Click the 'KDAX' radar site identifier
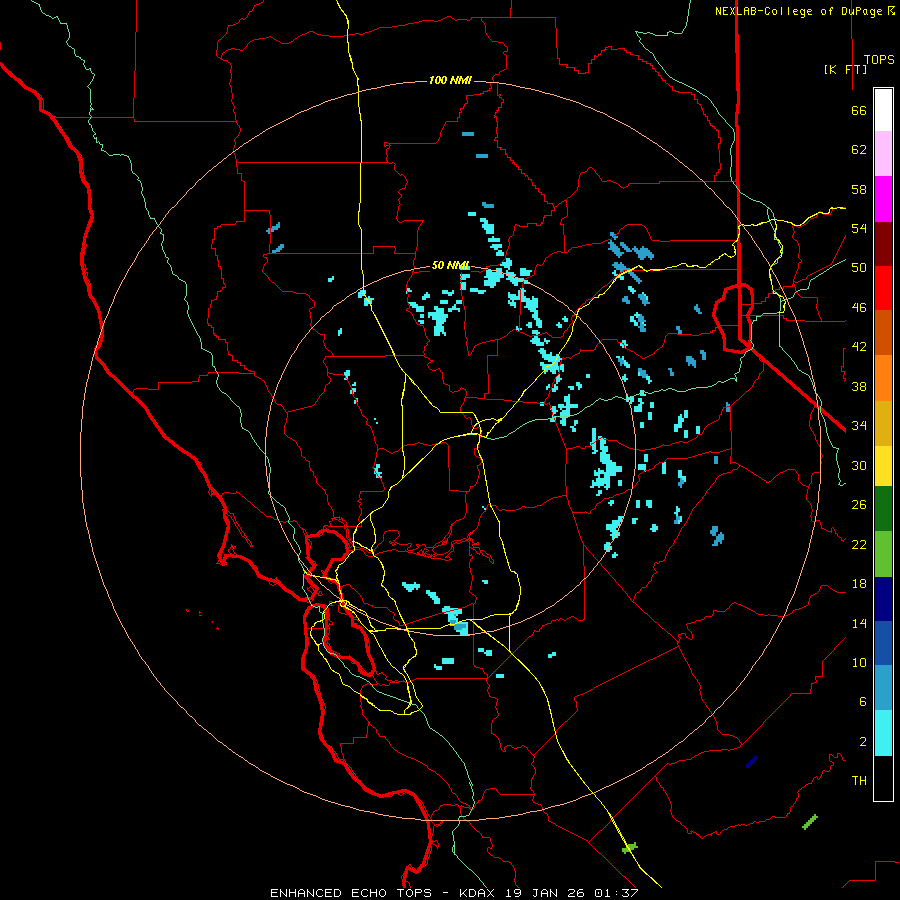The width and height of the screenshot is (900, 900). point(479,893)
